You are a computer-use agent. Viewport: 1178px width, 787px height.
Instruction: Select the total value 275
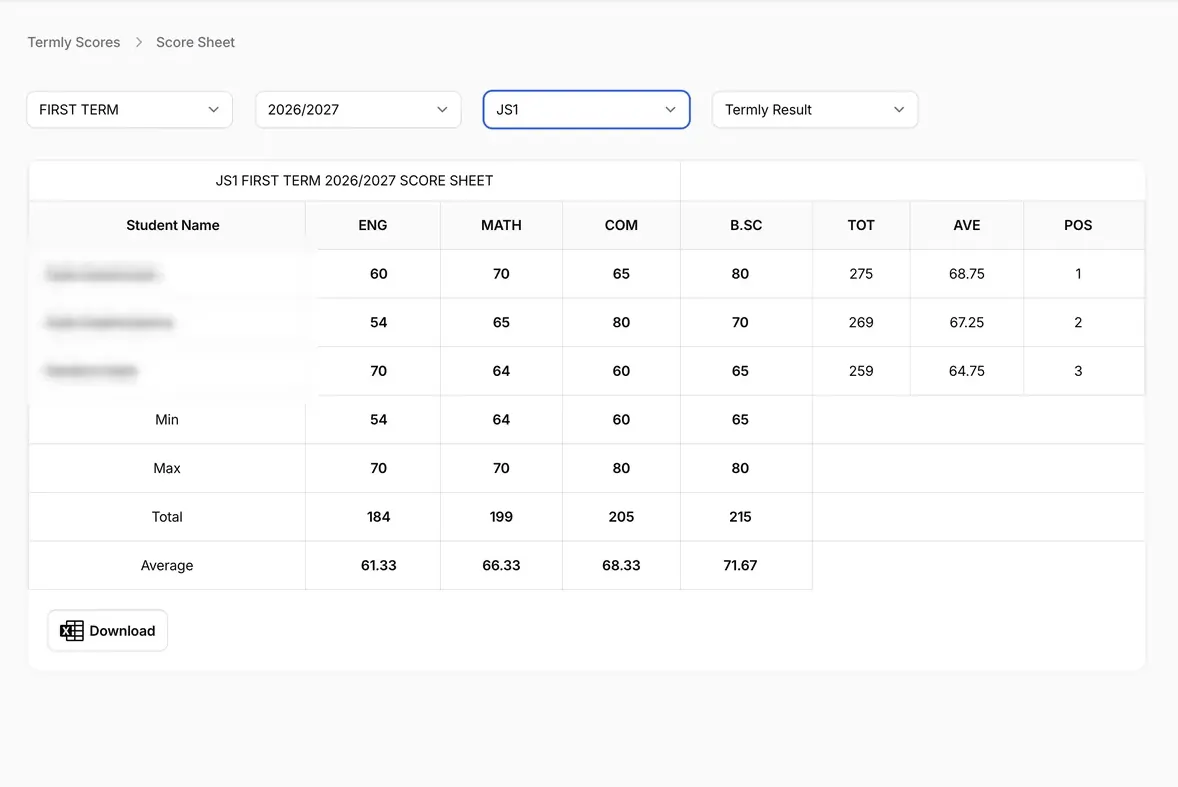861,274
